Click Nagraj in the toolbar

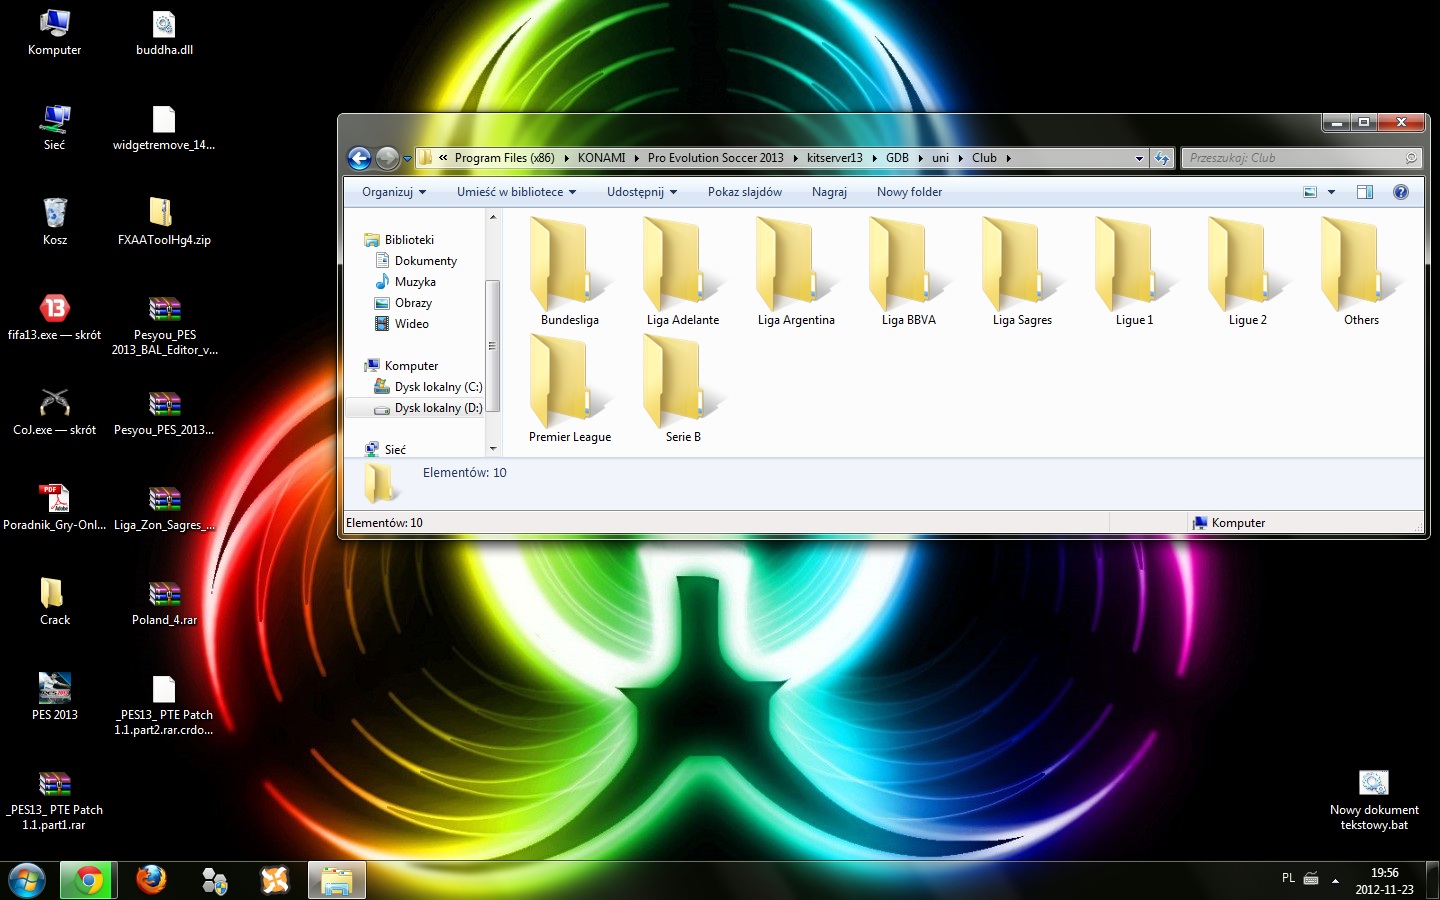(x=829, y=192)
